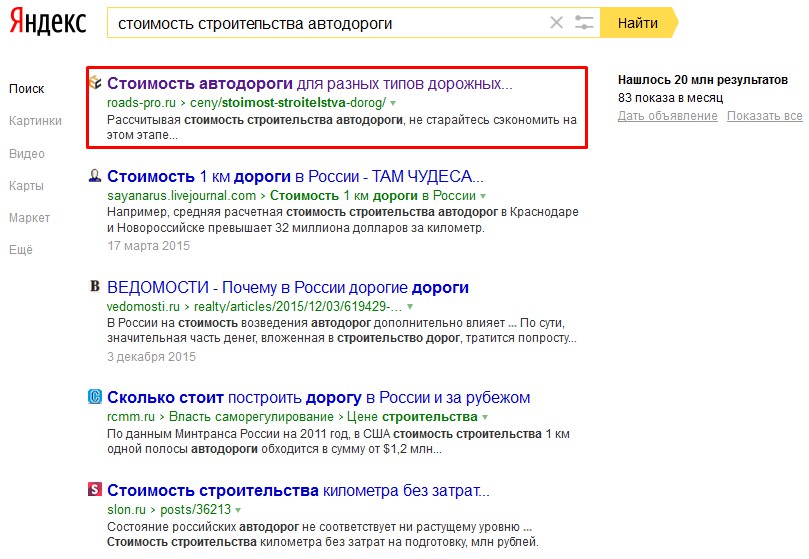Clear the search query with X icon
The image size is (809, 559).
coord(556,23)
